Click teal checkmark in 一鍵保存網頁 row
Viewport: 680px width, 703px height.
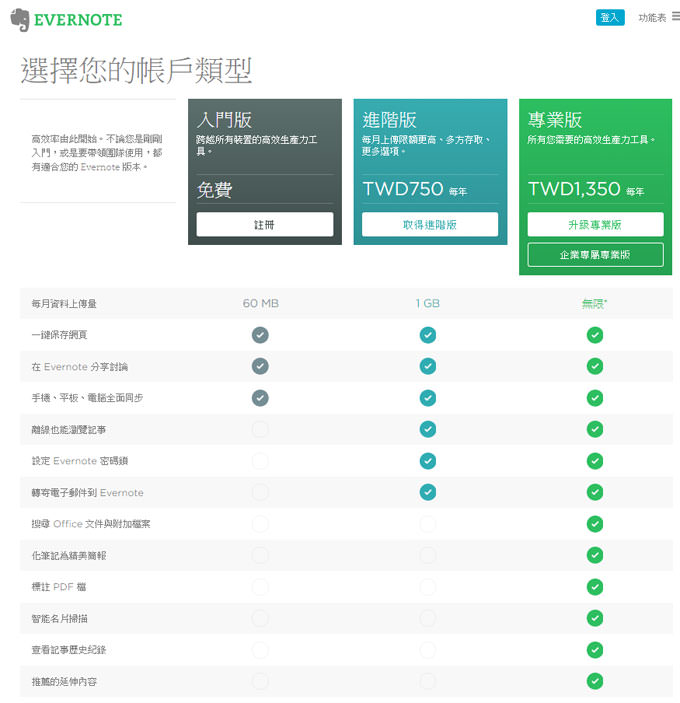(428, 335)
